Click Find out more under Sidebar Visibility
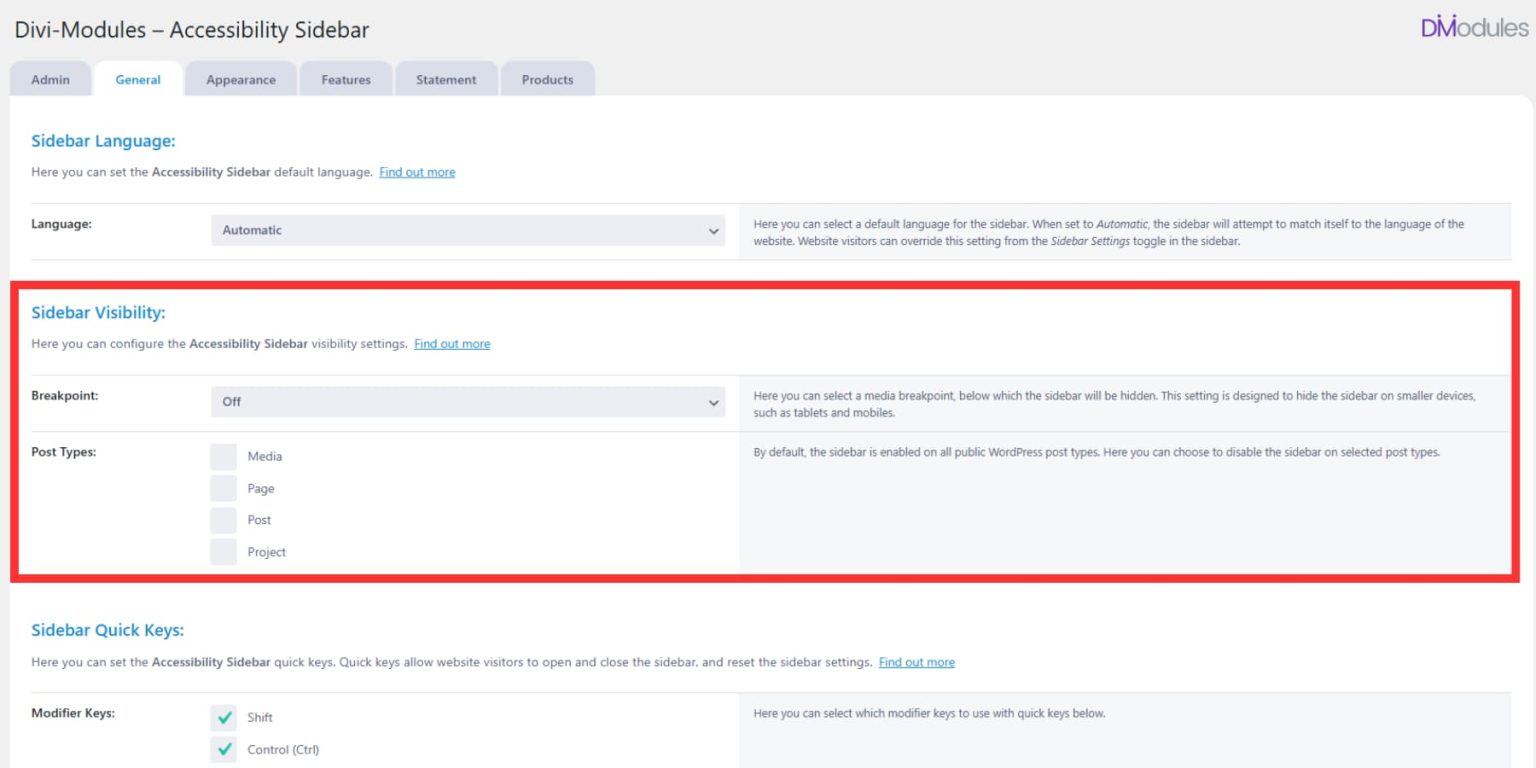 [x=452, y=343]
